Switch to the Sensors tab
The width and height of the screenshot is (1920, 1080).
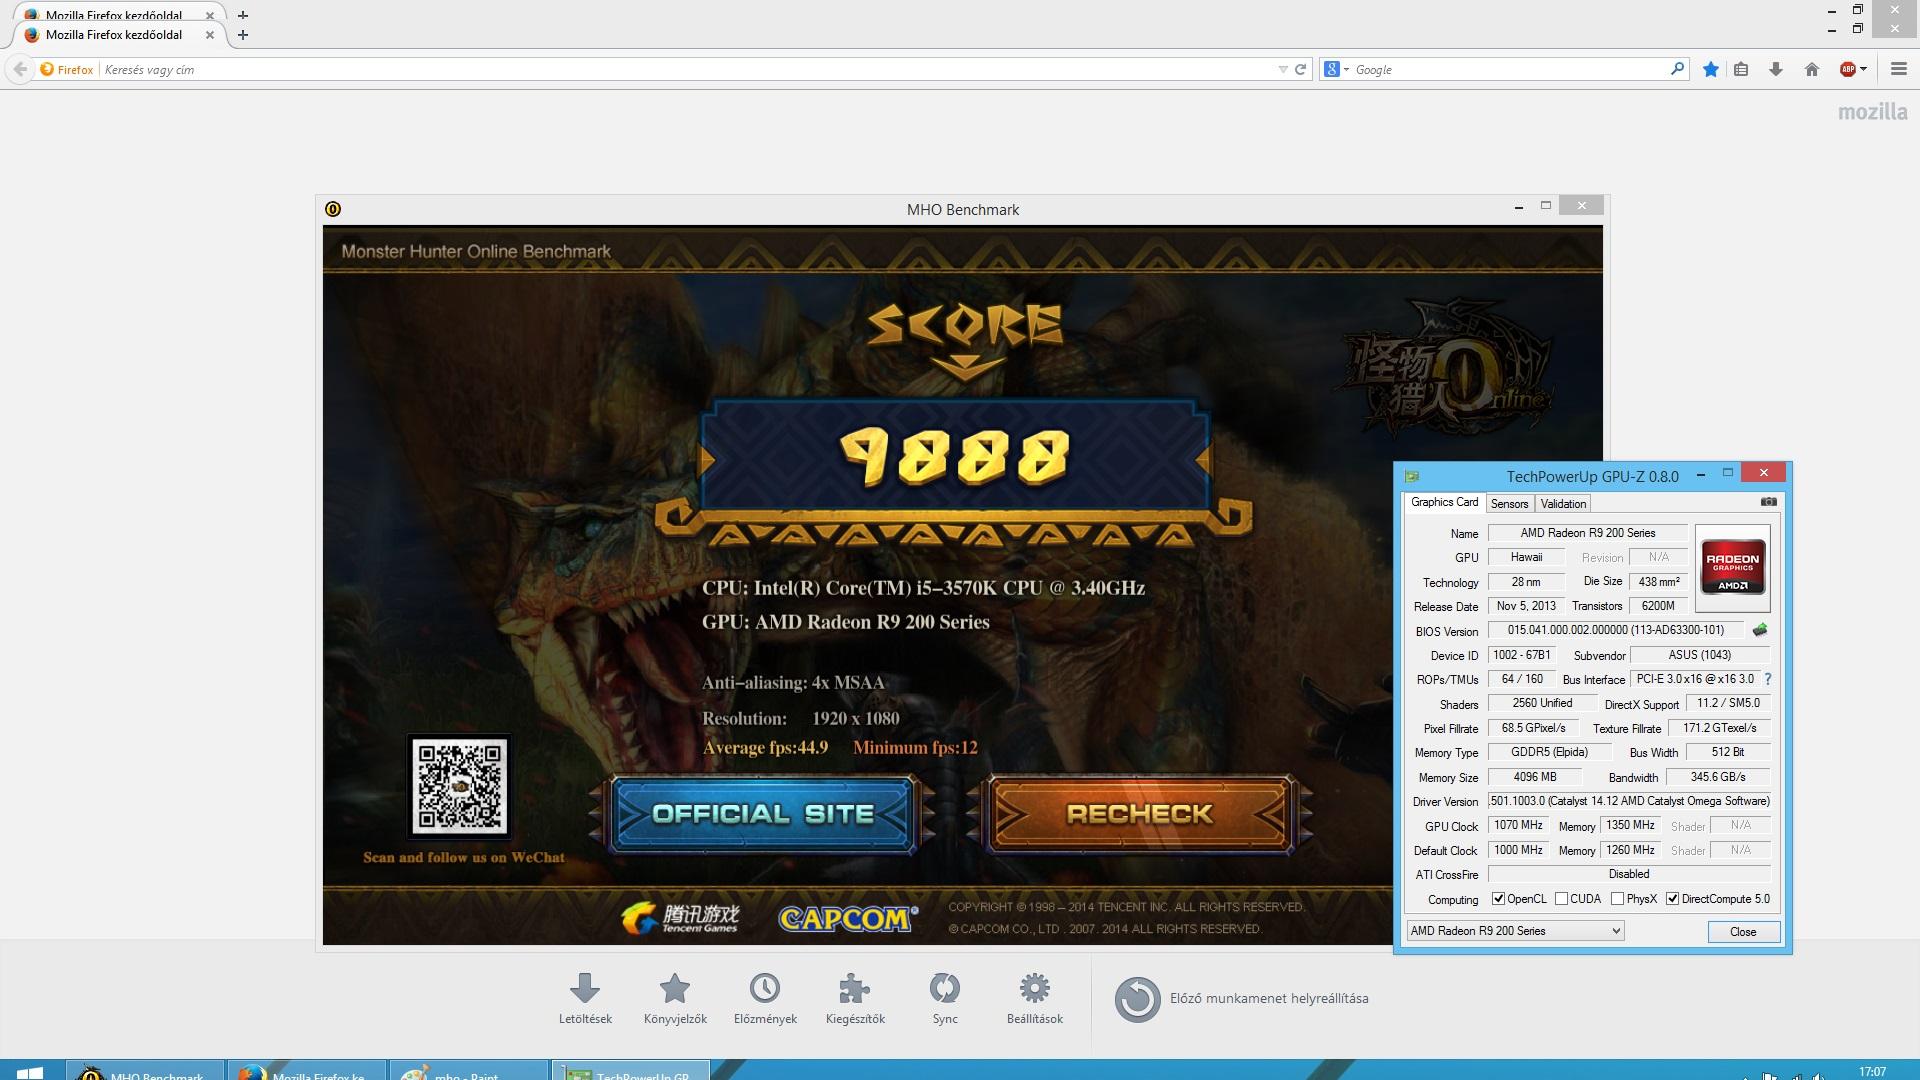[1509, 504]
